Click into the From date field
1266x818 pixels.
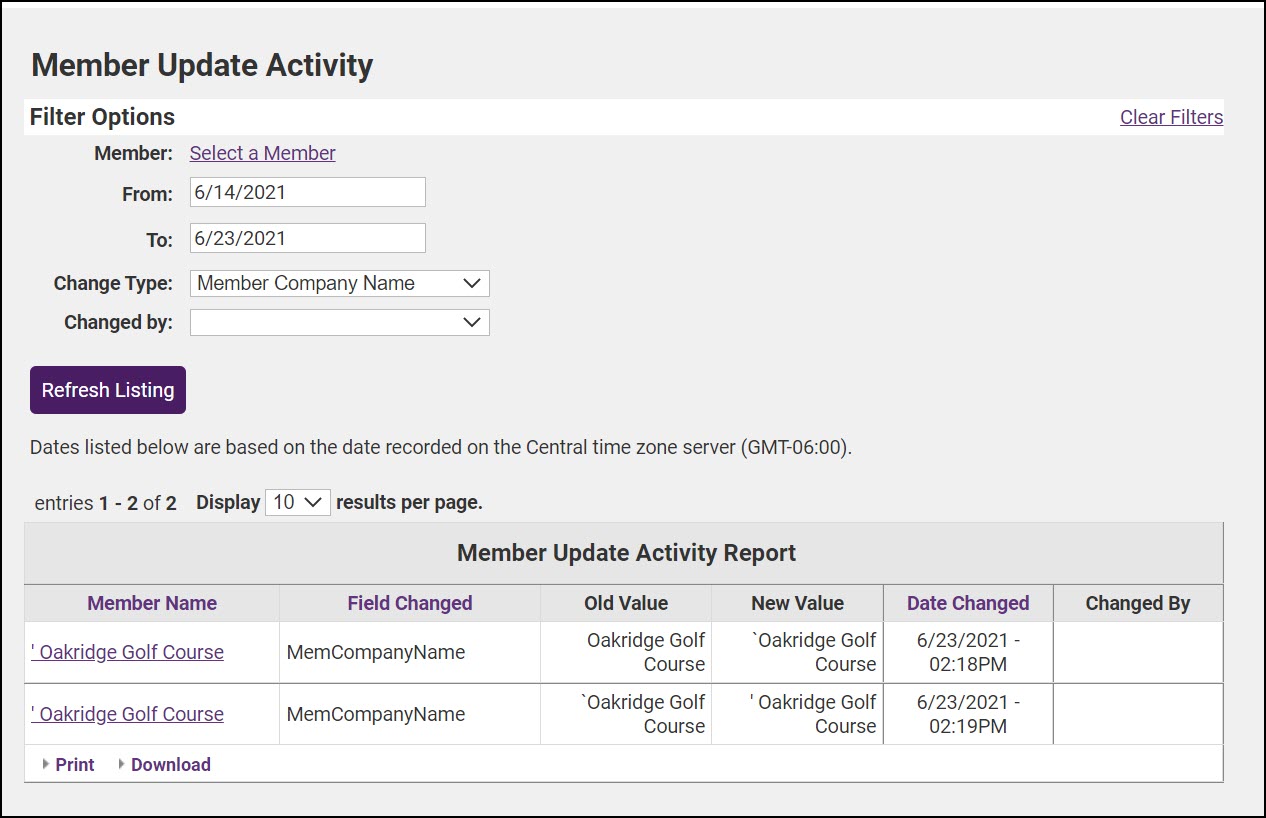pyautogui.click(x=307, y=192)
